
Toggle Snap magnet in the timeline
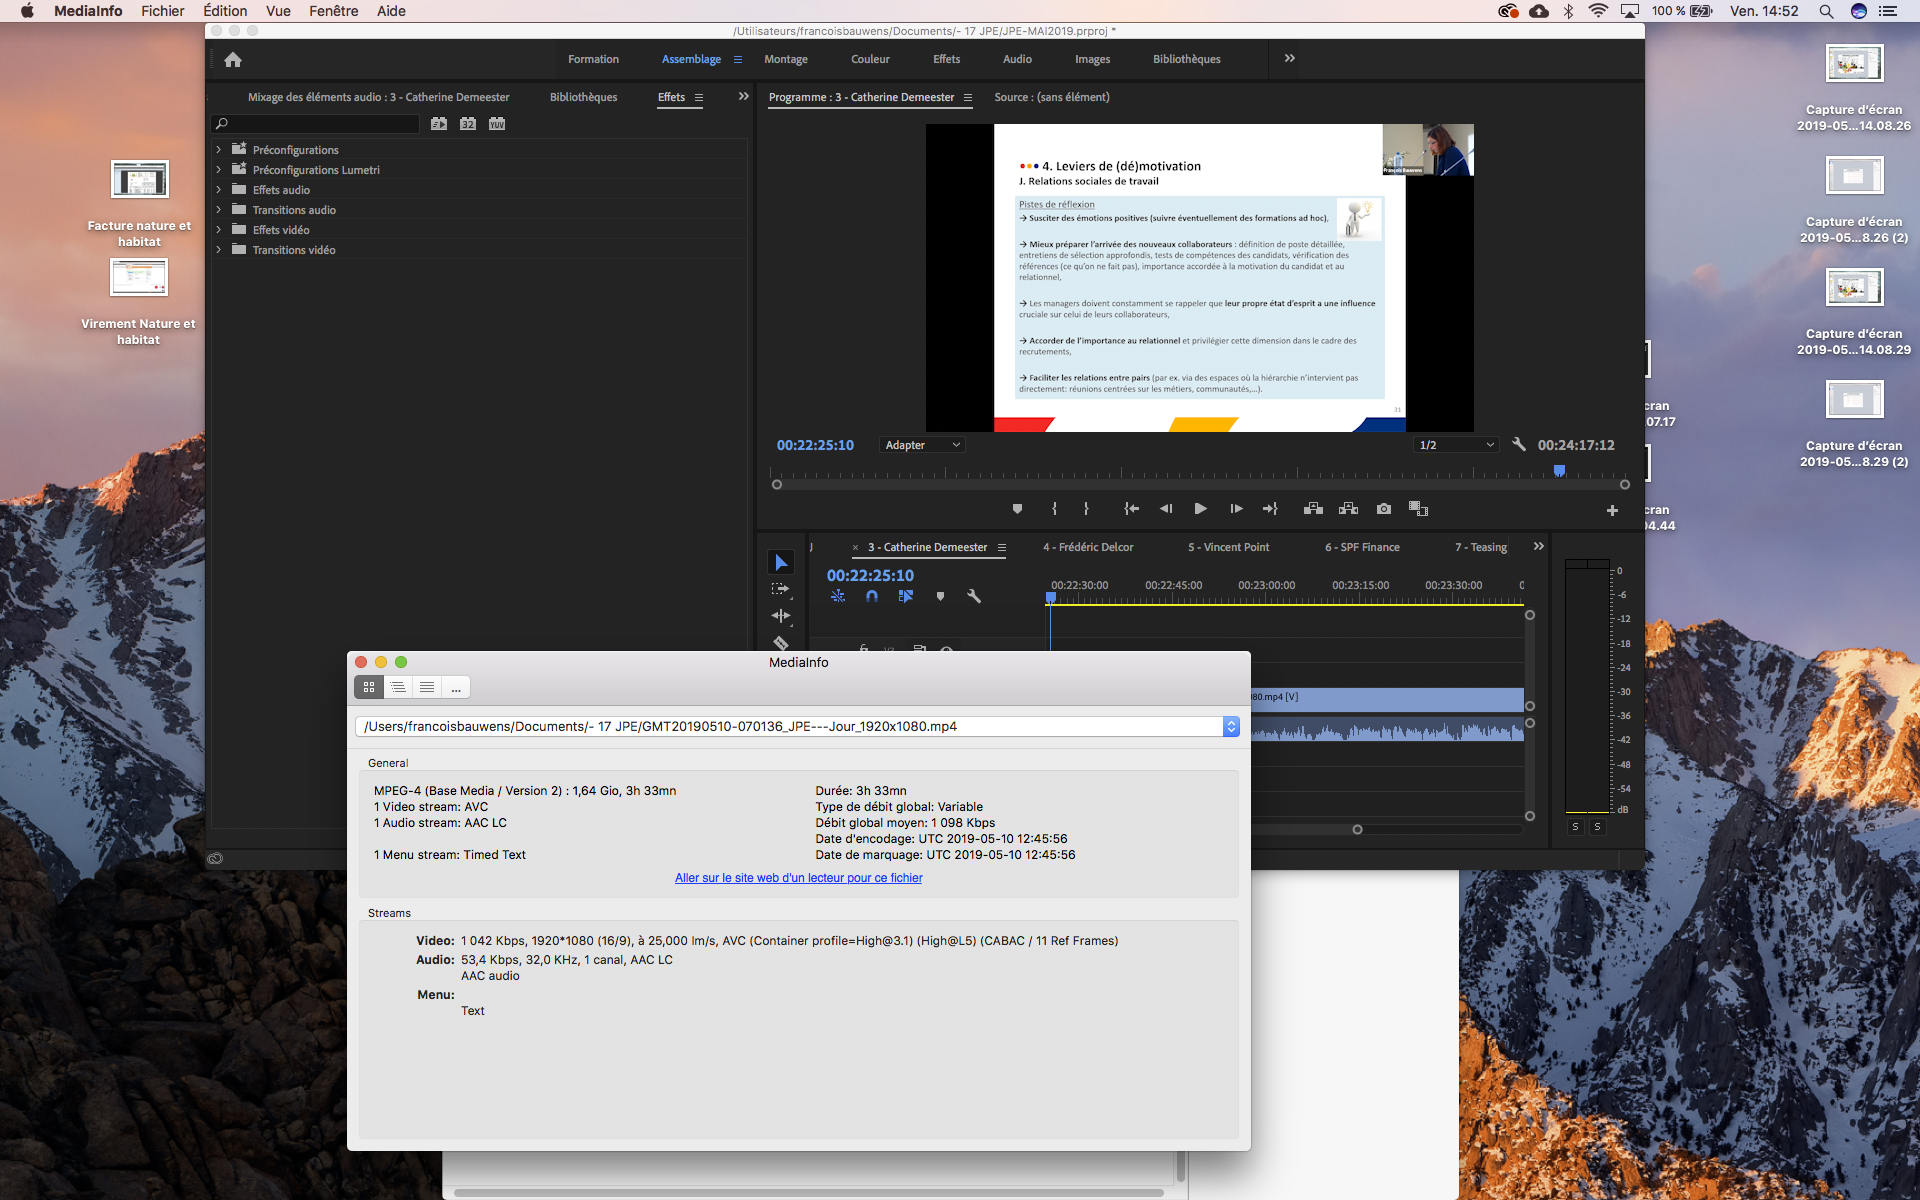[872, 596]
